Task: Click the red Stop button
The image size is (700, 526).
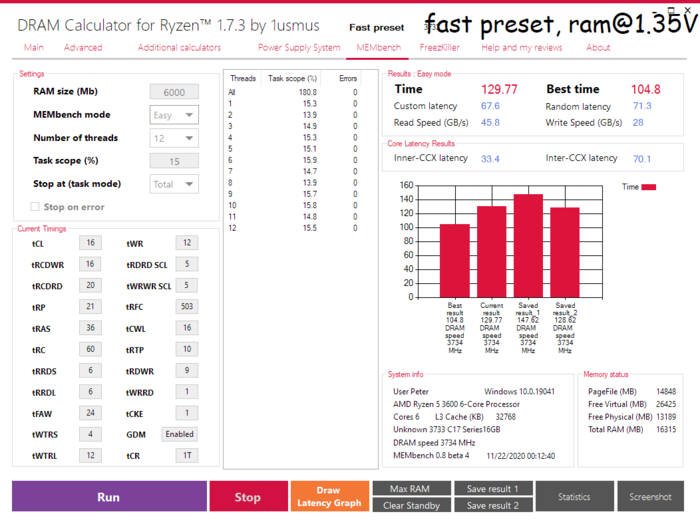Action: pos(249,497)
